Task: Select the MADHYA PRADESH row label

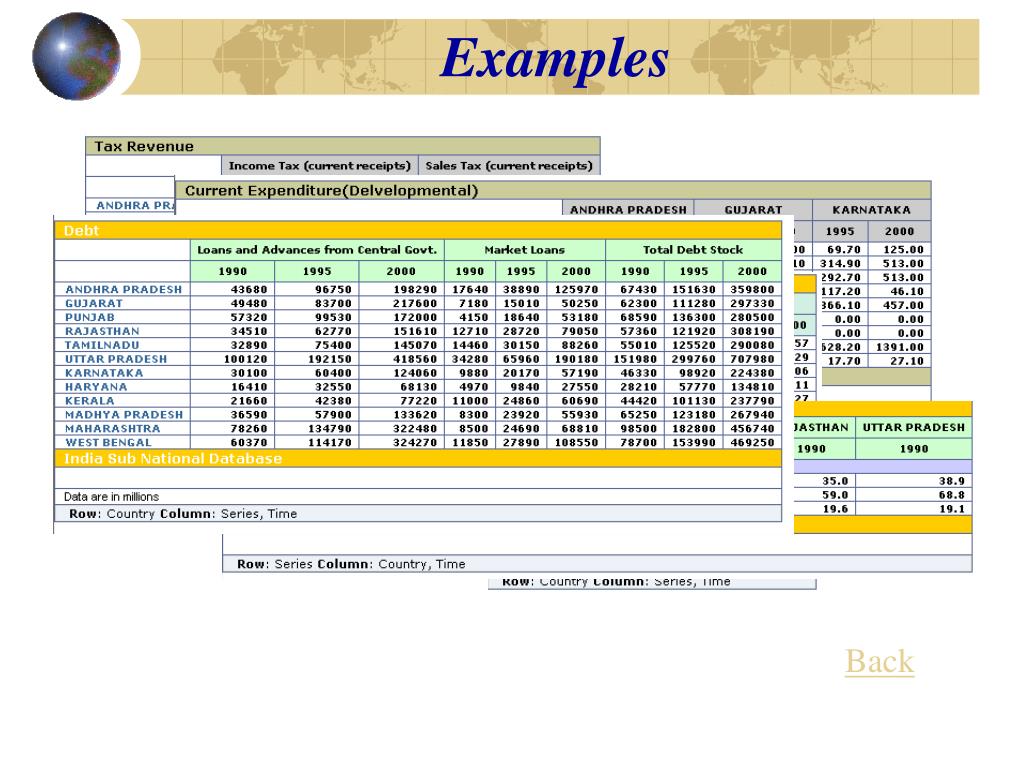Action: pyautogui.click(x=124, y=415)
